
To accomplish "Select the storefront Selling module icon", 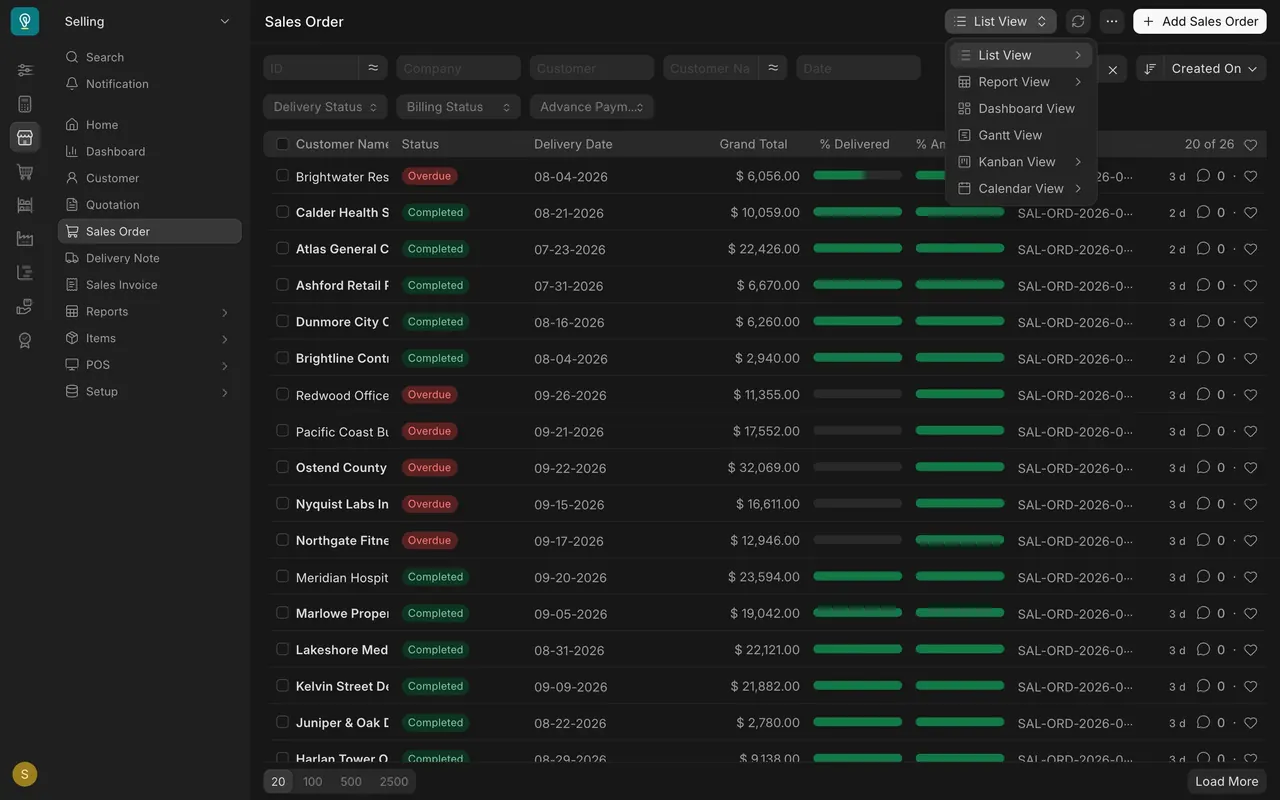I will 25,138.
